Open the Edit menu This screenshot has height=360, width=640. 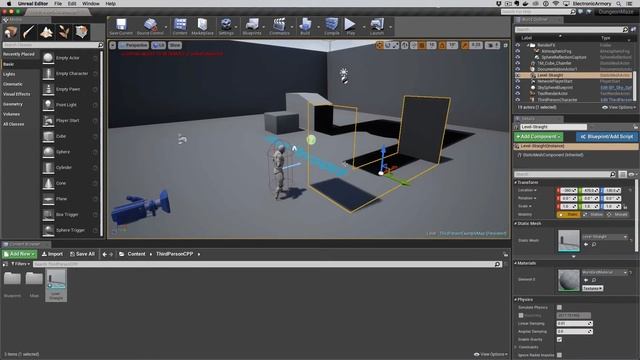[x=72, y=4]
